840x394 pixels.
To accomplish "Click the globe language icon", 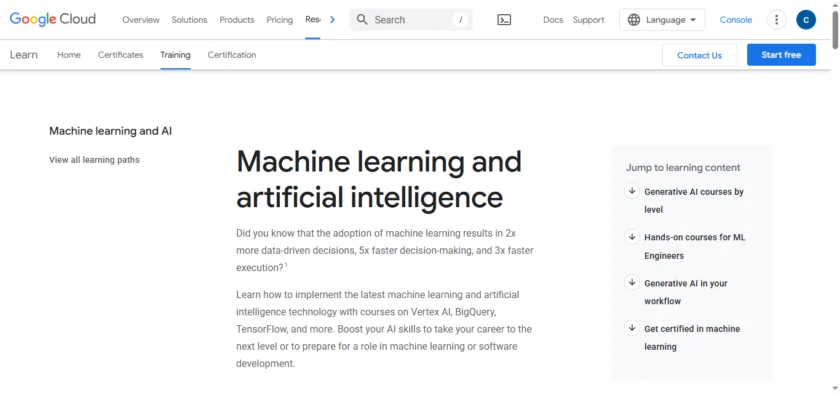I will (634, 20).
